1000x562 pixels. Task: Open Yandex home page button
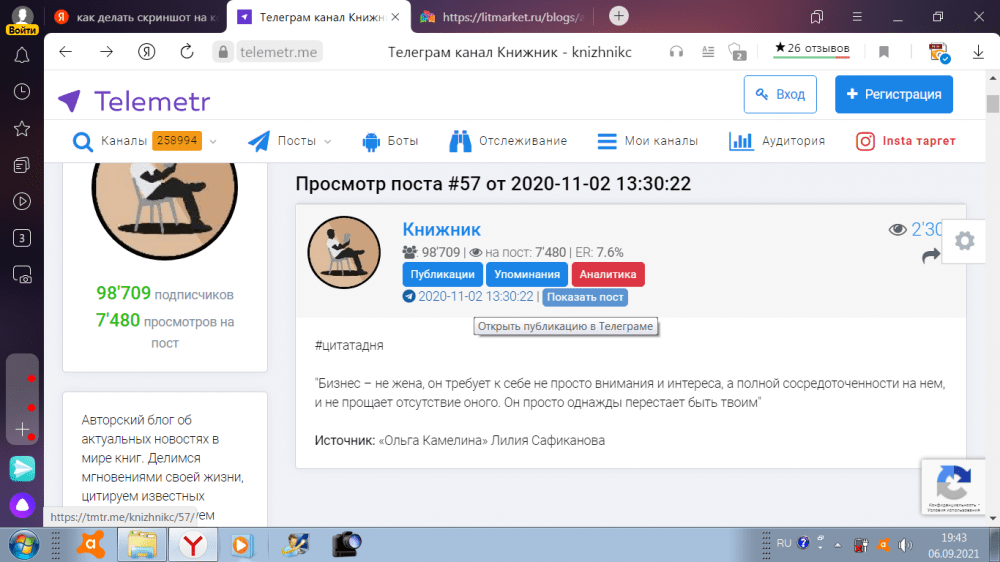click(147, 52)
